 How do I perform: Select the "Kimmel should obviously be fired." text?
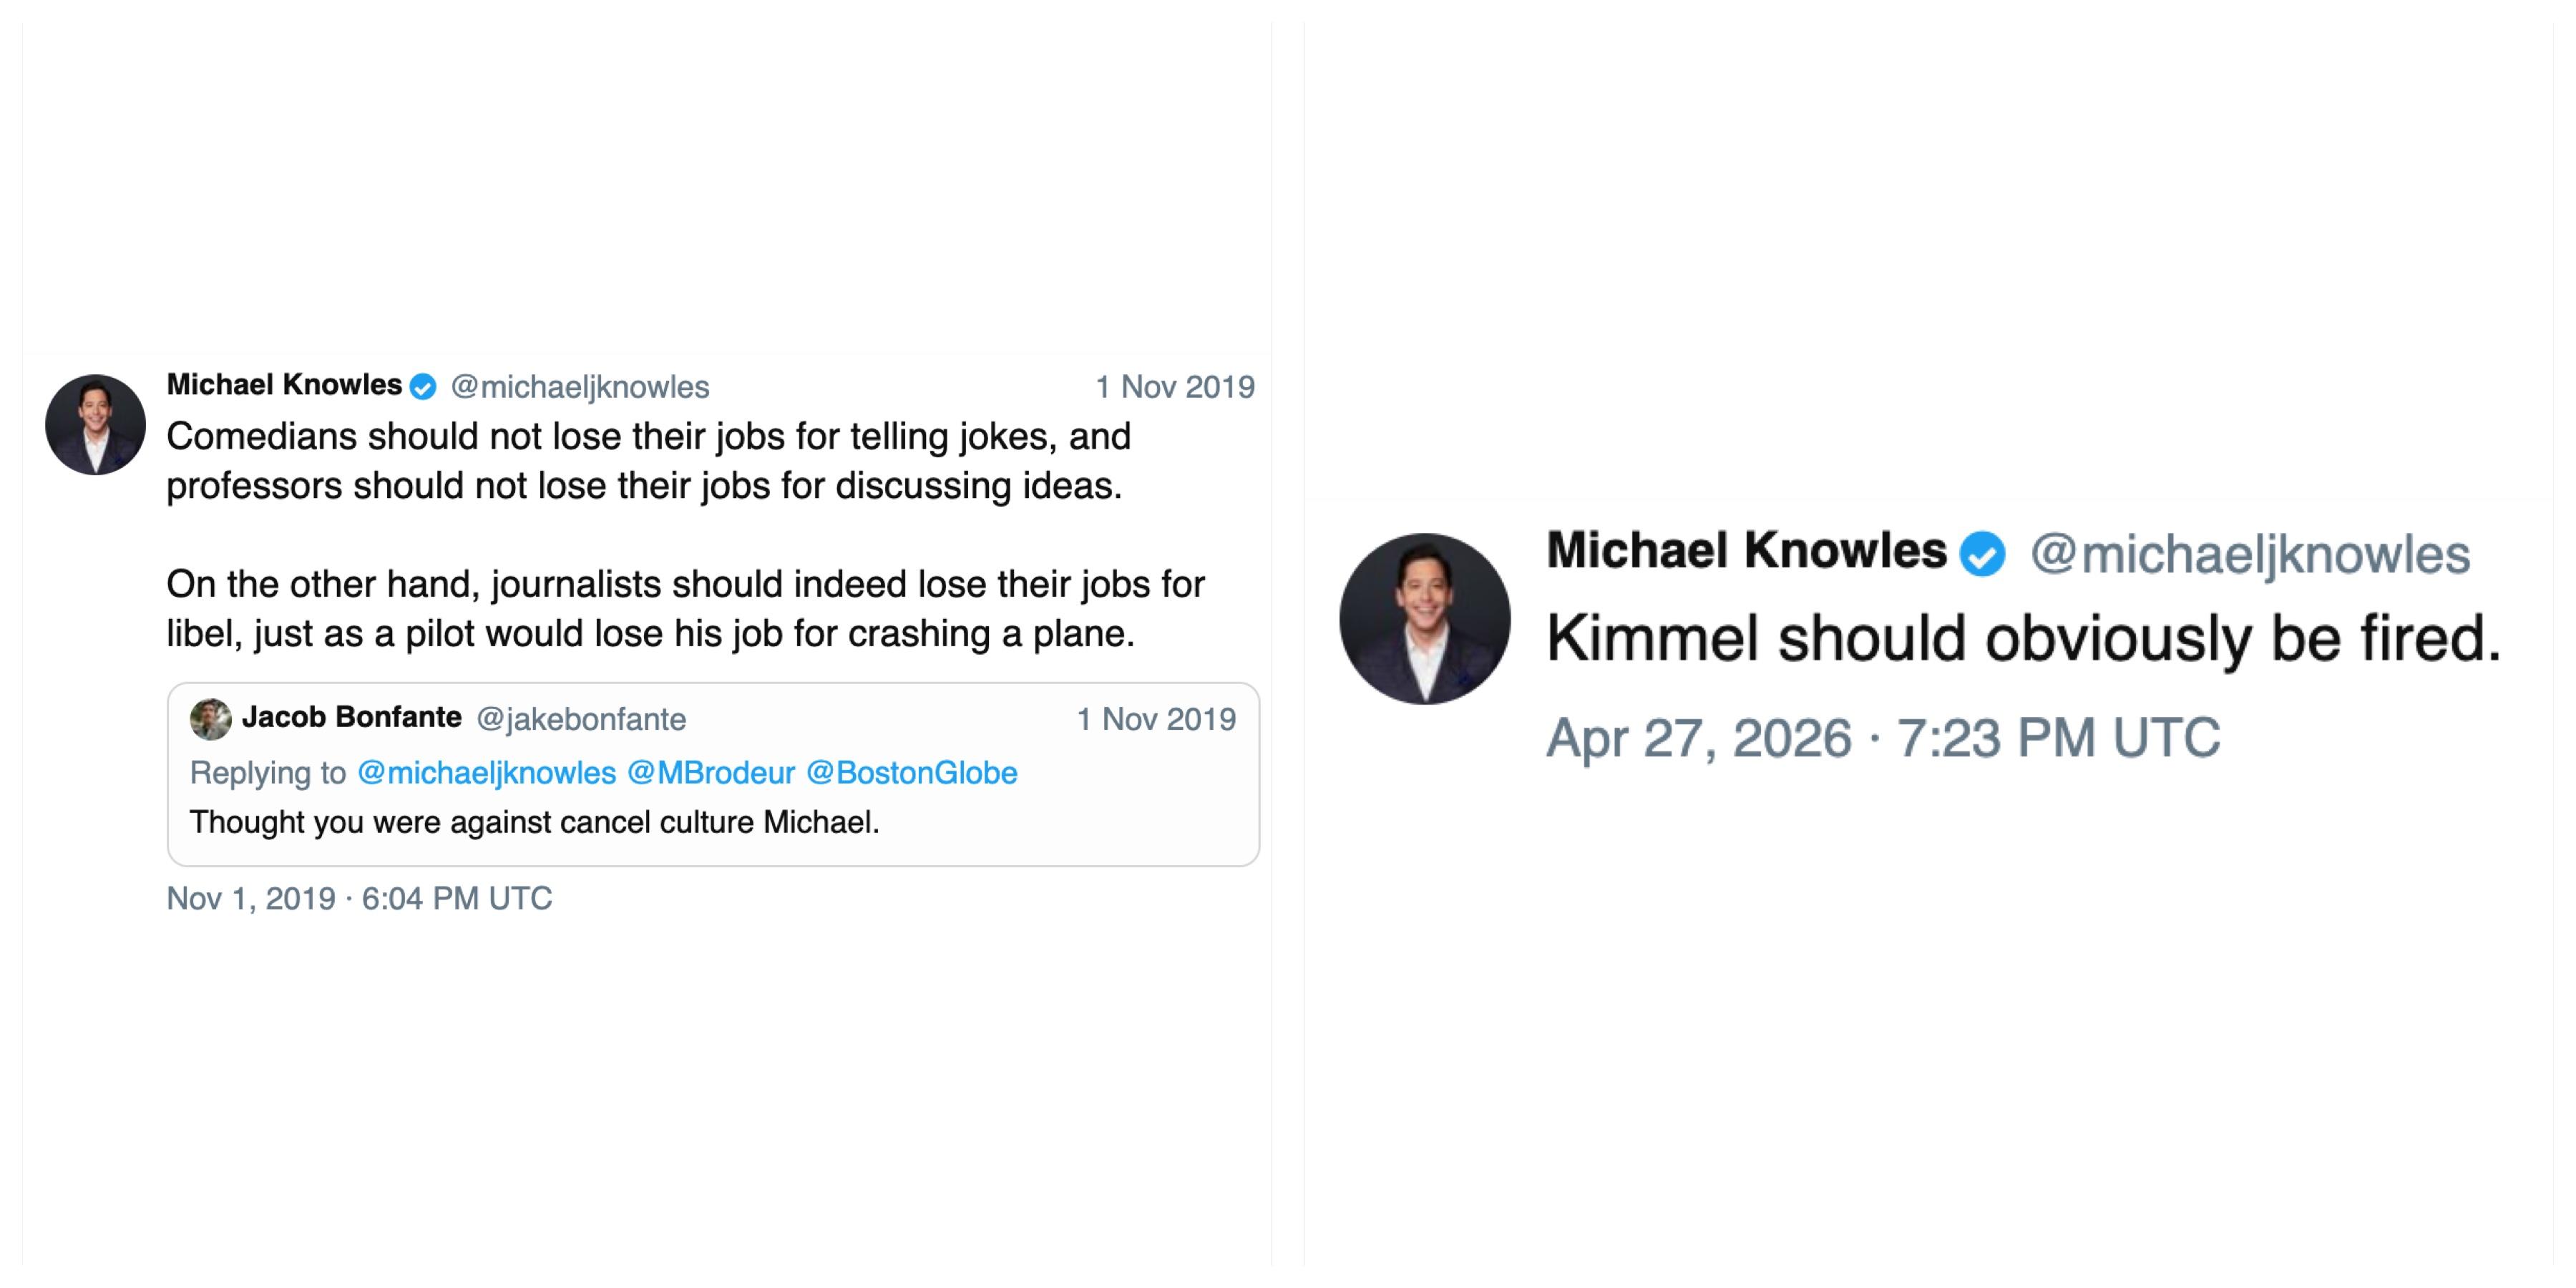coord(2022,639)
